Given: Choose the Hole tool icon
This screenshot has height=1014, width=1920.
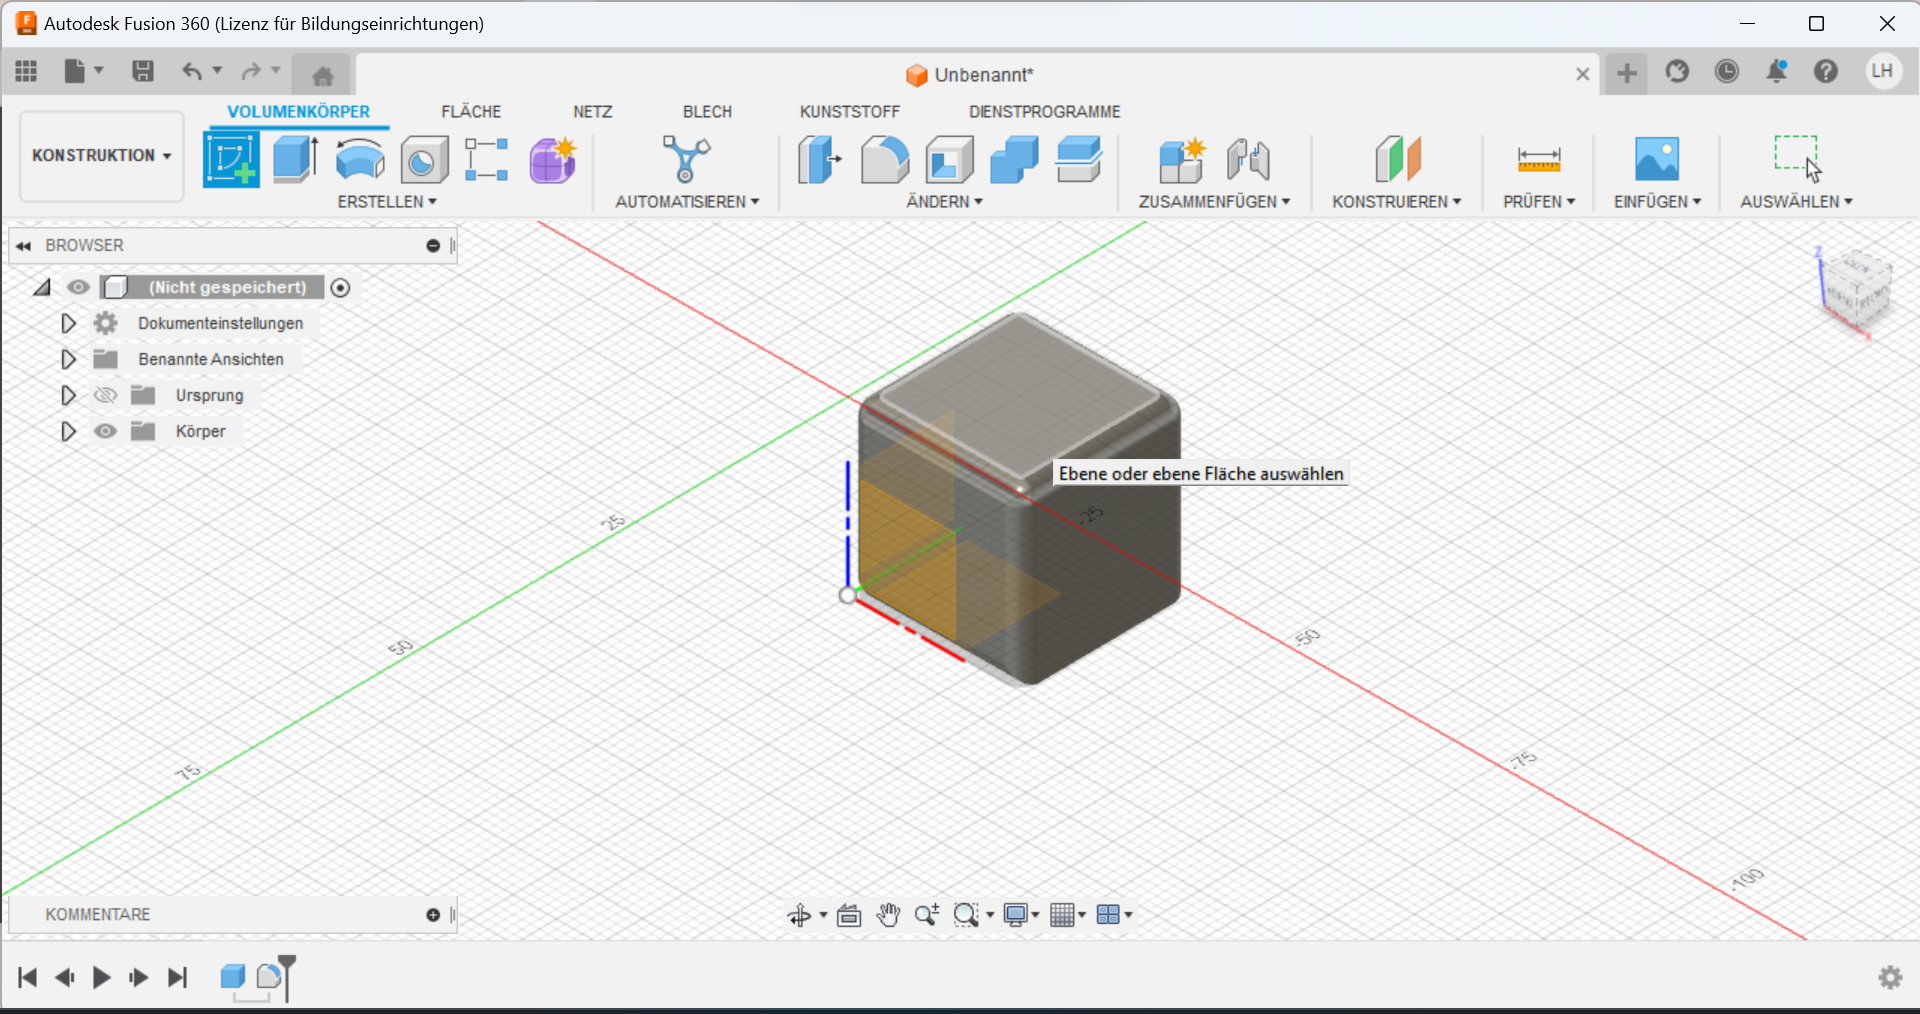Looking at the screenshot, I should [x=424, y=160].
